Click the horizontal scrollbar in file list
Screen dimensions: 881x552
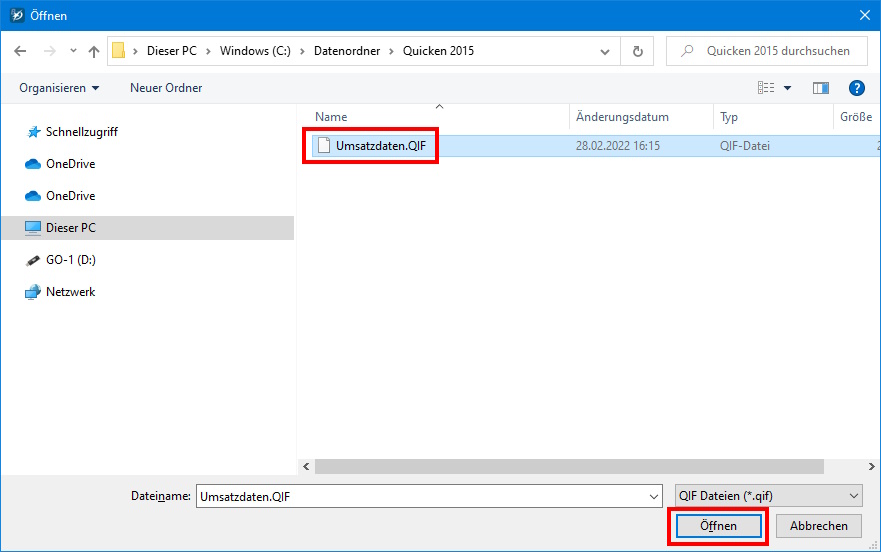[x=568, y=467]
